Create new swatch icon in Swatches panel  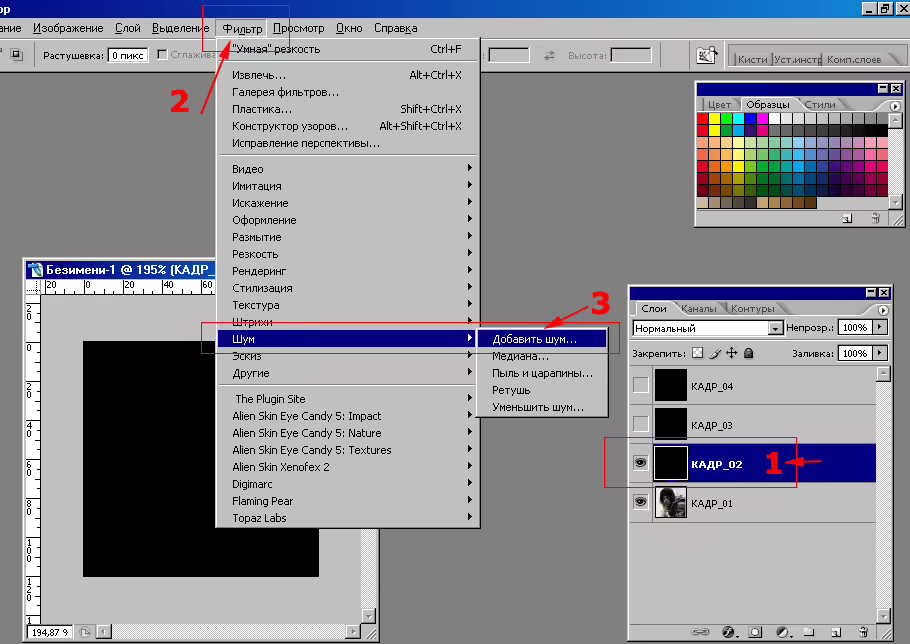(847, 218)
